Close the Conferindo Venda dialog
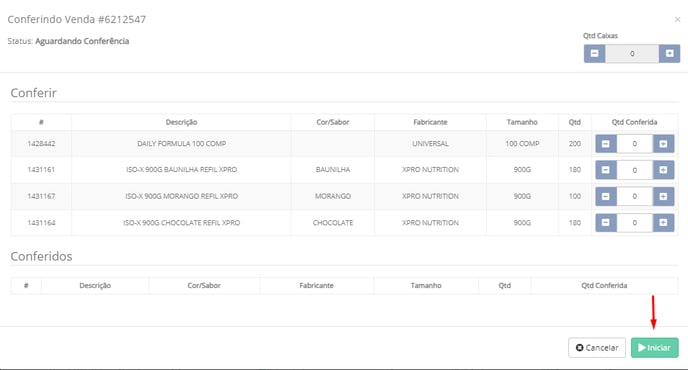Viewport: 688px width, 370px height. [677, 19]
